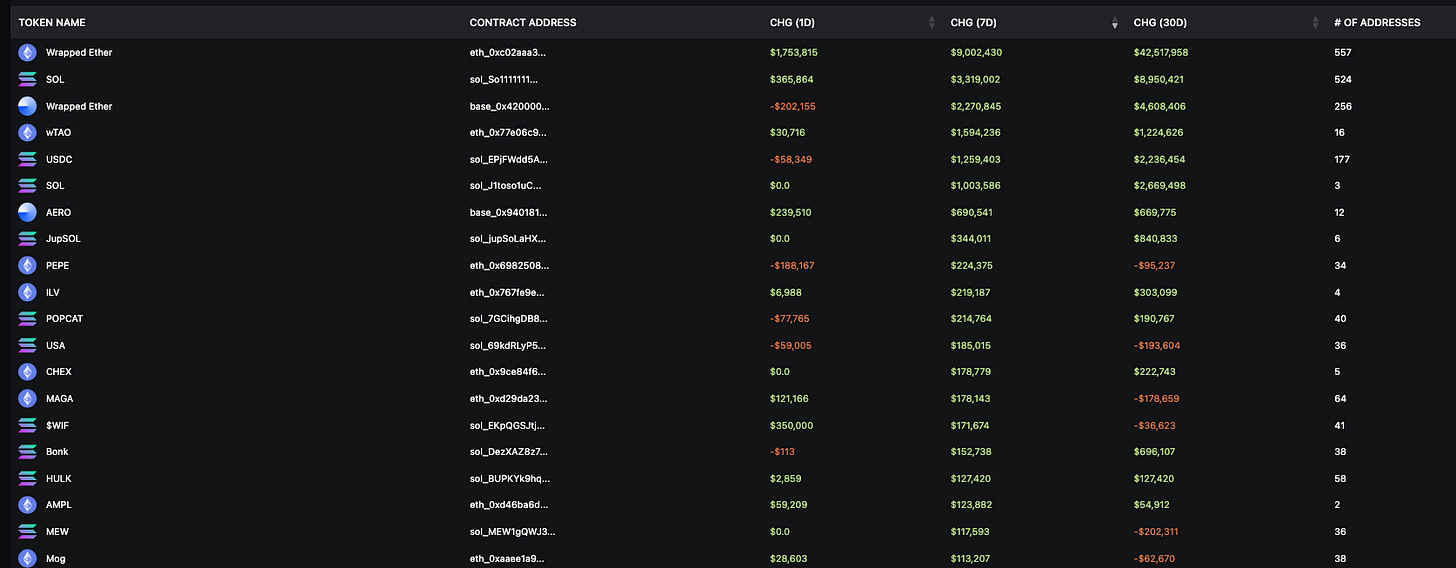Open contract address base_0x420000...
This screenshot has width=1456, height=568.
click(510, 106)
